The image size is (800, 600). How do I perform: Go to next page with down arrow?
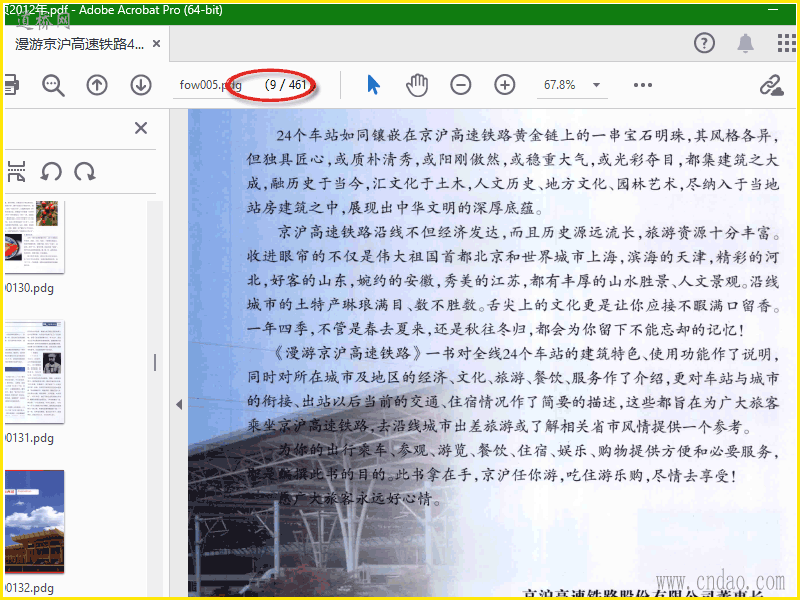click(141, 85)
